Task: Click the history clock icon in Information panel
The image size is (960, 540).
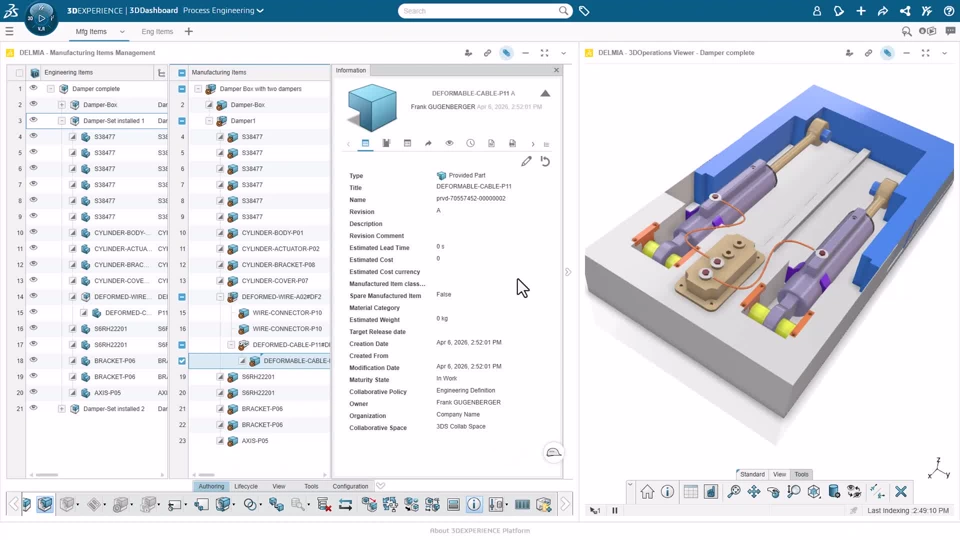Action: [x=470, y=143]
